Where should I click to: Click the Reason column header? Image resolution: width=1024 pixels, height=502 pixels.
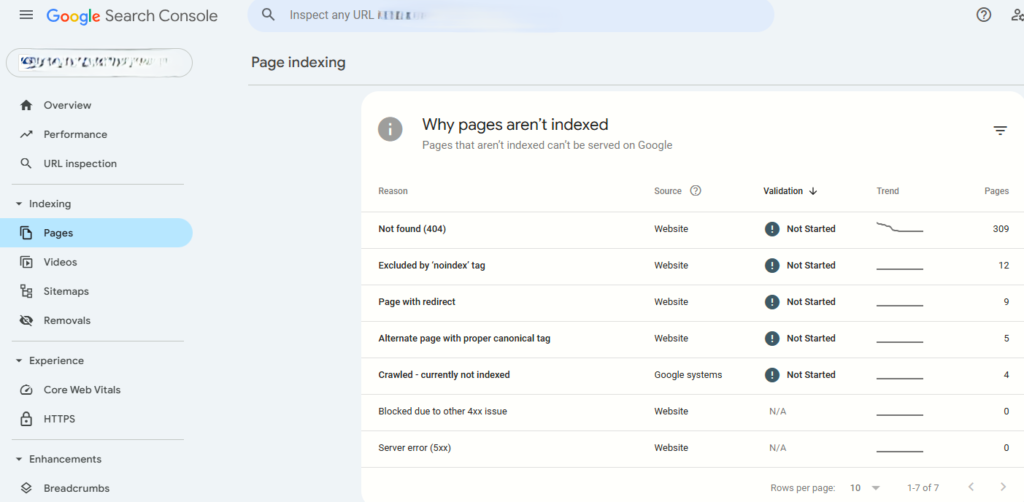click(x=392, y=191)
